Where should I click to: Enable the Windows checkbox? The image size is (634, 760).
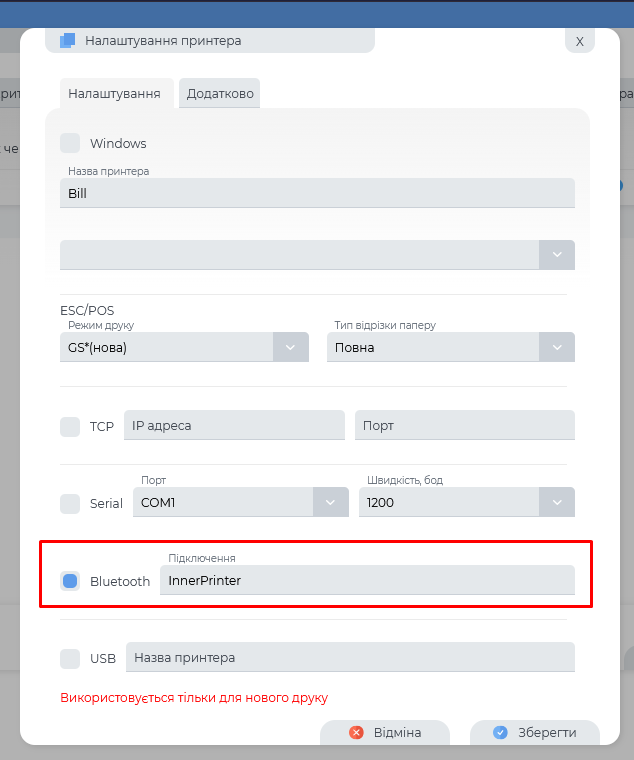70,143
